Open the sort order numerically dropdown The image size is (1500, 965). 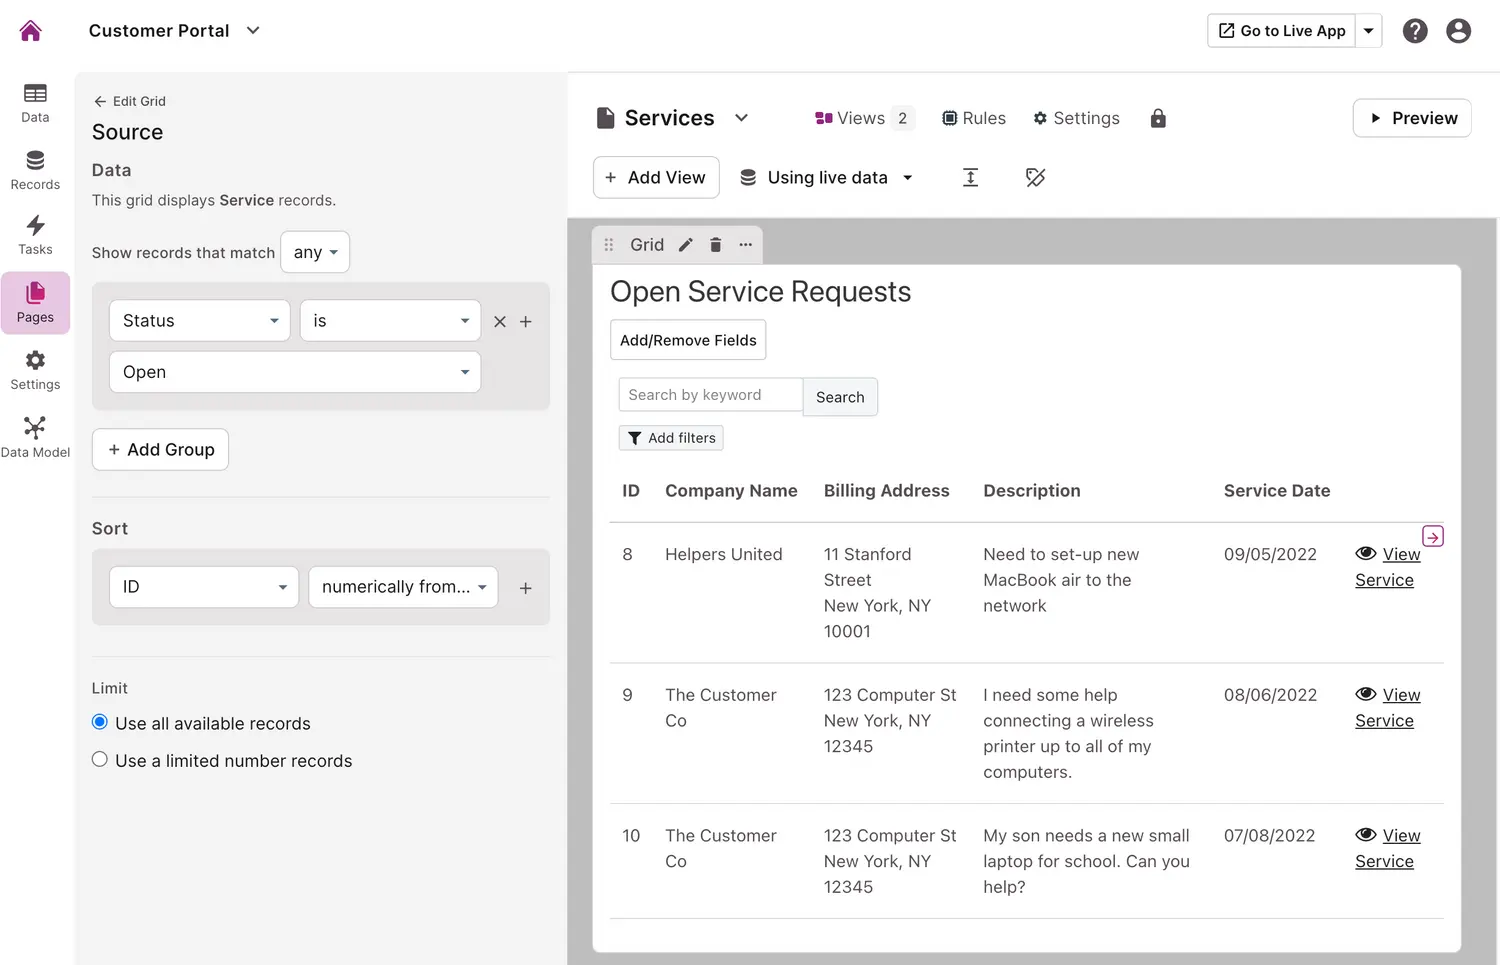[x=403, y=587]
